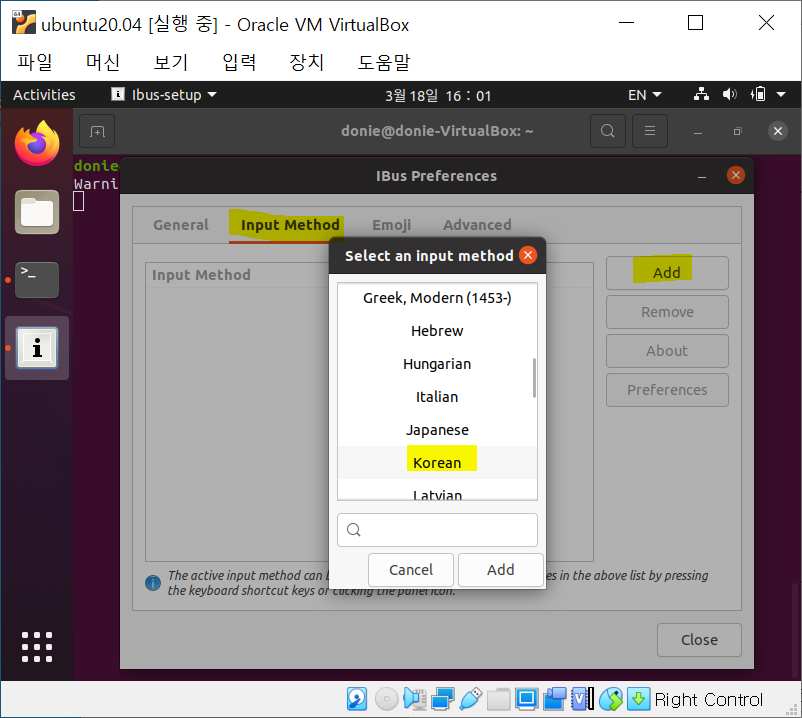Click Close in IBus Preferences
Image resolution: width=802 pixels, height=718 pixels.
pos(699,640)
